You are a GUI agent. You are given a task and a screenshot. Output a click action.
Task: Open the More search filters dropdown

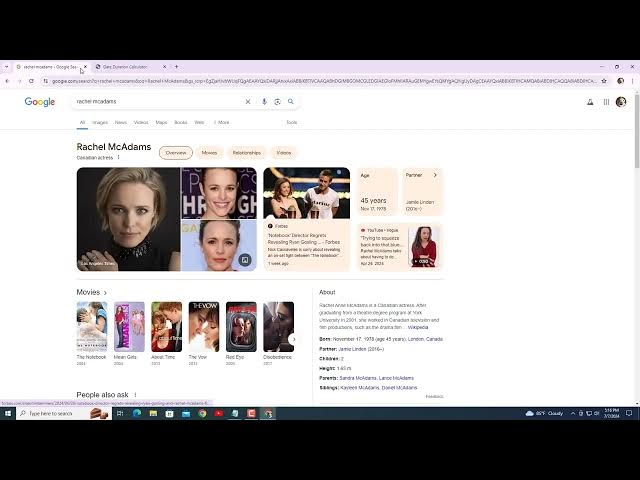coord(221,122)
